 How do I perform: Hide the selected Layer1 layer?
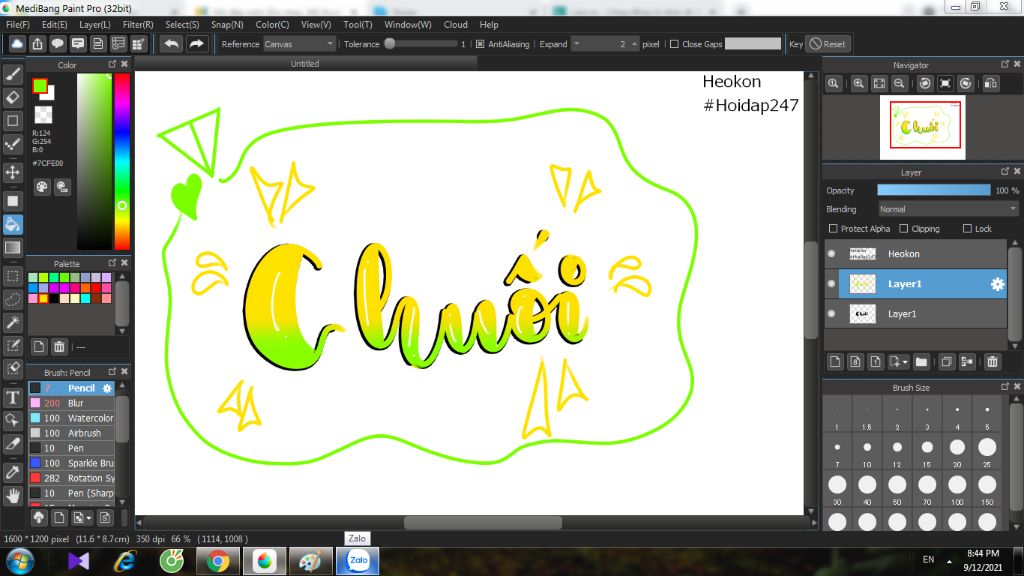pos(831,283)
